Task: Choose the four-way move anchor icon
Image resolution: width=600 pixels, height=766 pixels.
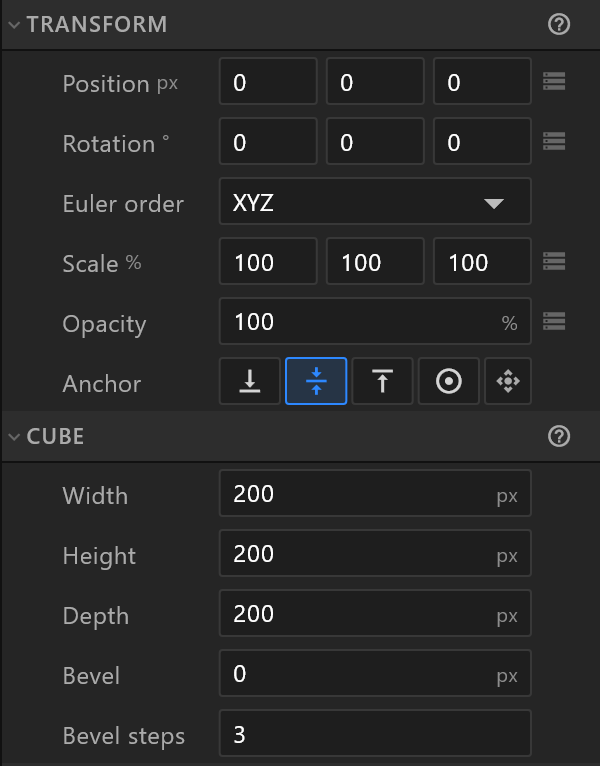Action: (x=508, y=381)
